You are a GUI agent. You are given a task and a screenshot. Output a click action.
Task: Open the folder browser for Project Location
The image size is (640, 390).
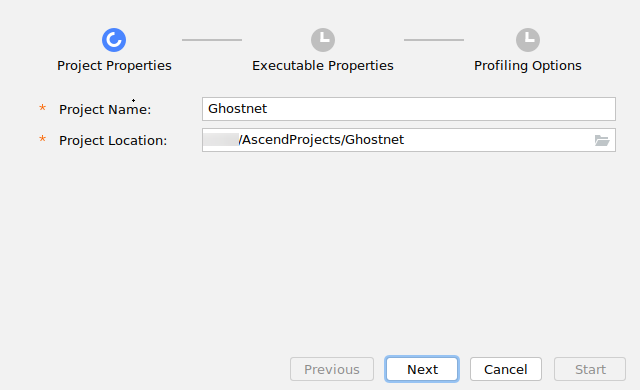click(602, 140)
